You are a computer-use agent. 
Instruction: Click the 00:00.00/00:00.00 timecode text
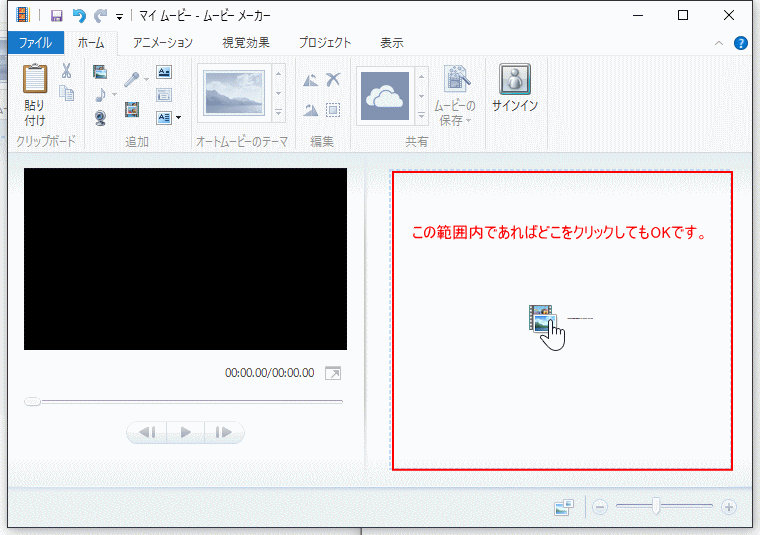tap(269, 373)
